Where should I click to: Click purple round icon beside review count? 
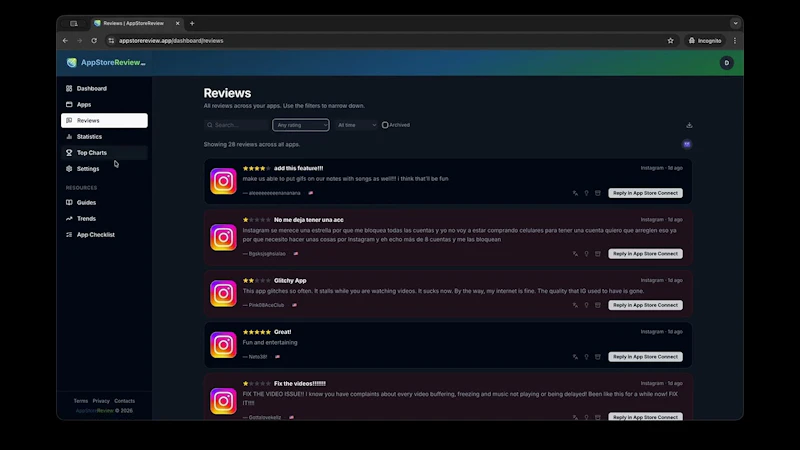[687, 144]
